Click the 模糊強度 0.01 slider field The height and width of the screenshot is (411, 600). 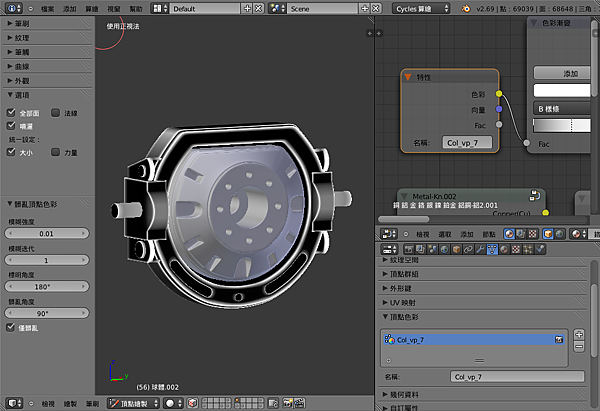point(47,232)
